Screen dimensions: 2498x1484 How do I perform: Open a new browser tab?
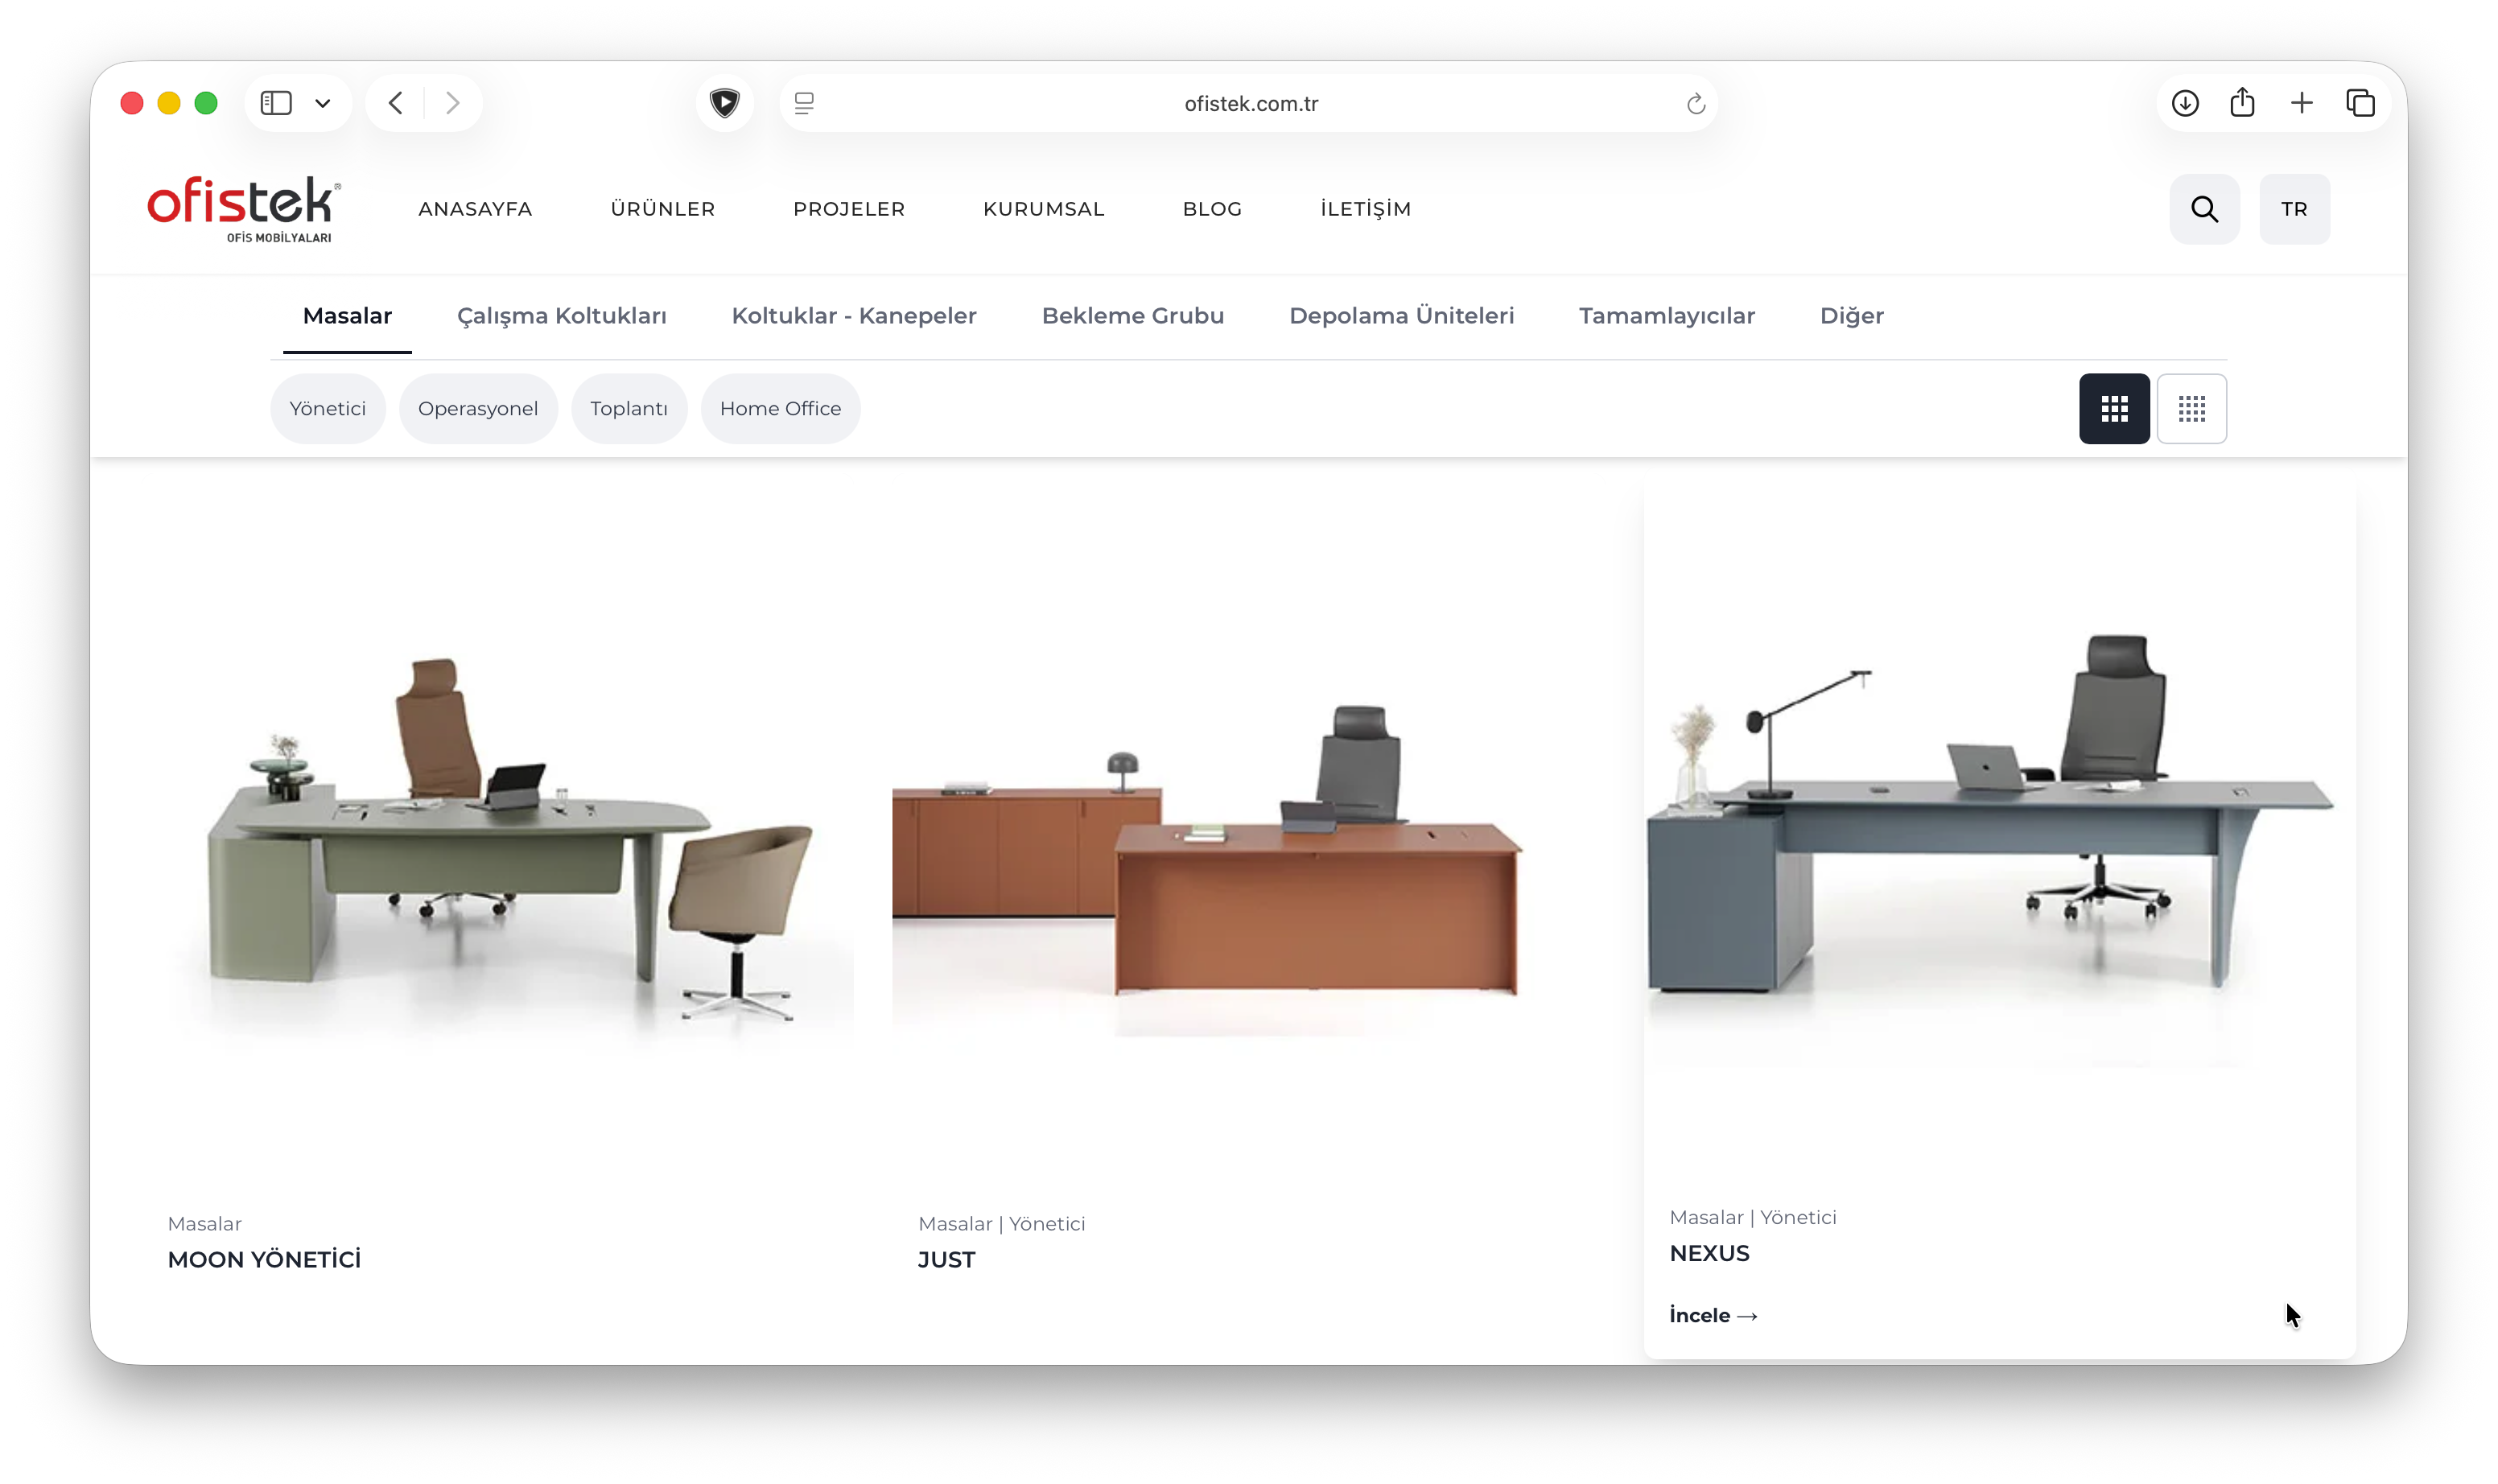pos(2300,102)
